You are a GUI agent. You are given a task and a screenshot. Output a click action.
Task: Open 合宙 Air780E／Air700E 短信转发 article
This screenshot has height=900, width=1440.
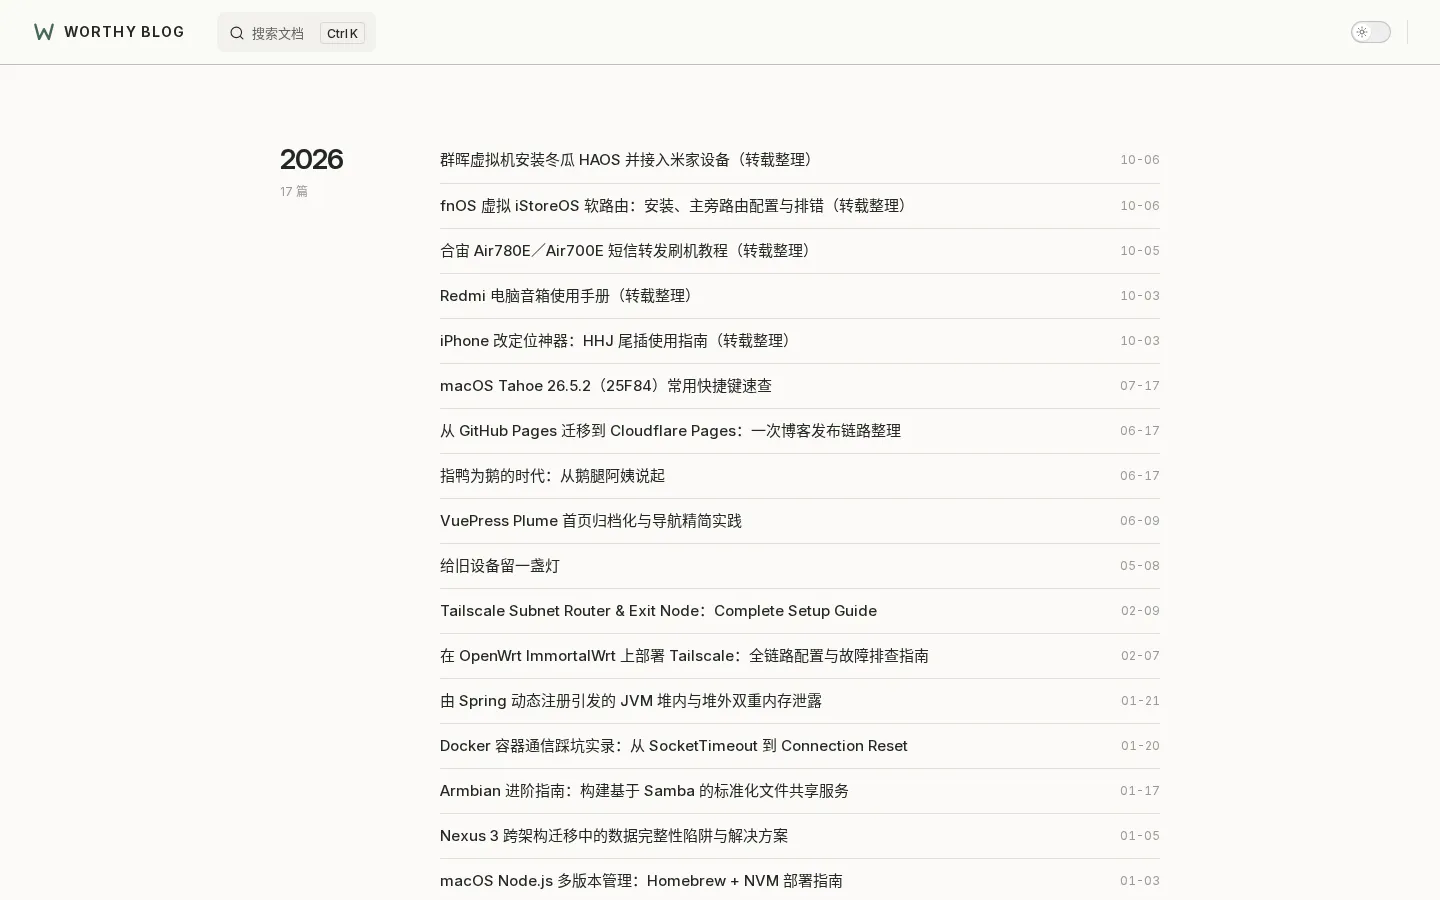point(628,251)
